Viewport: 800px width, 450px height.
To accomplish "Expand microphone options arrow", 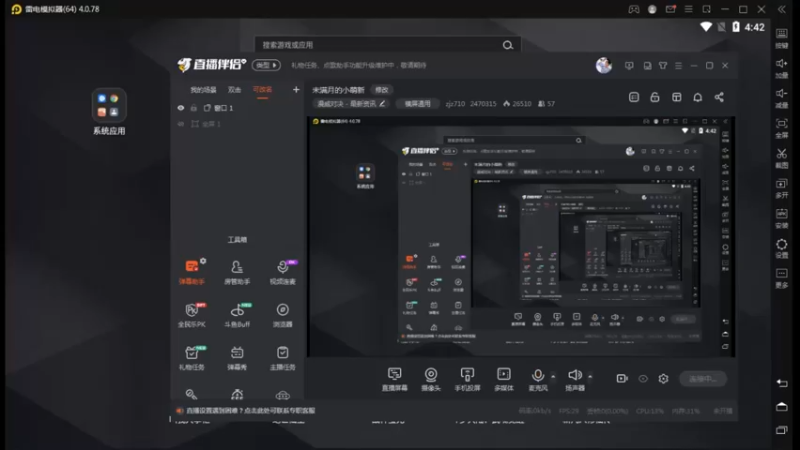I will click(553, 377).
